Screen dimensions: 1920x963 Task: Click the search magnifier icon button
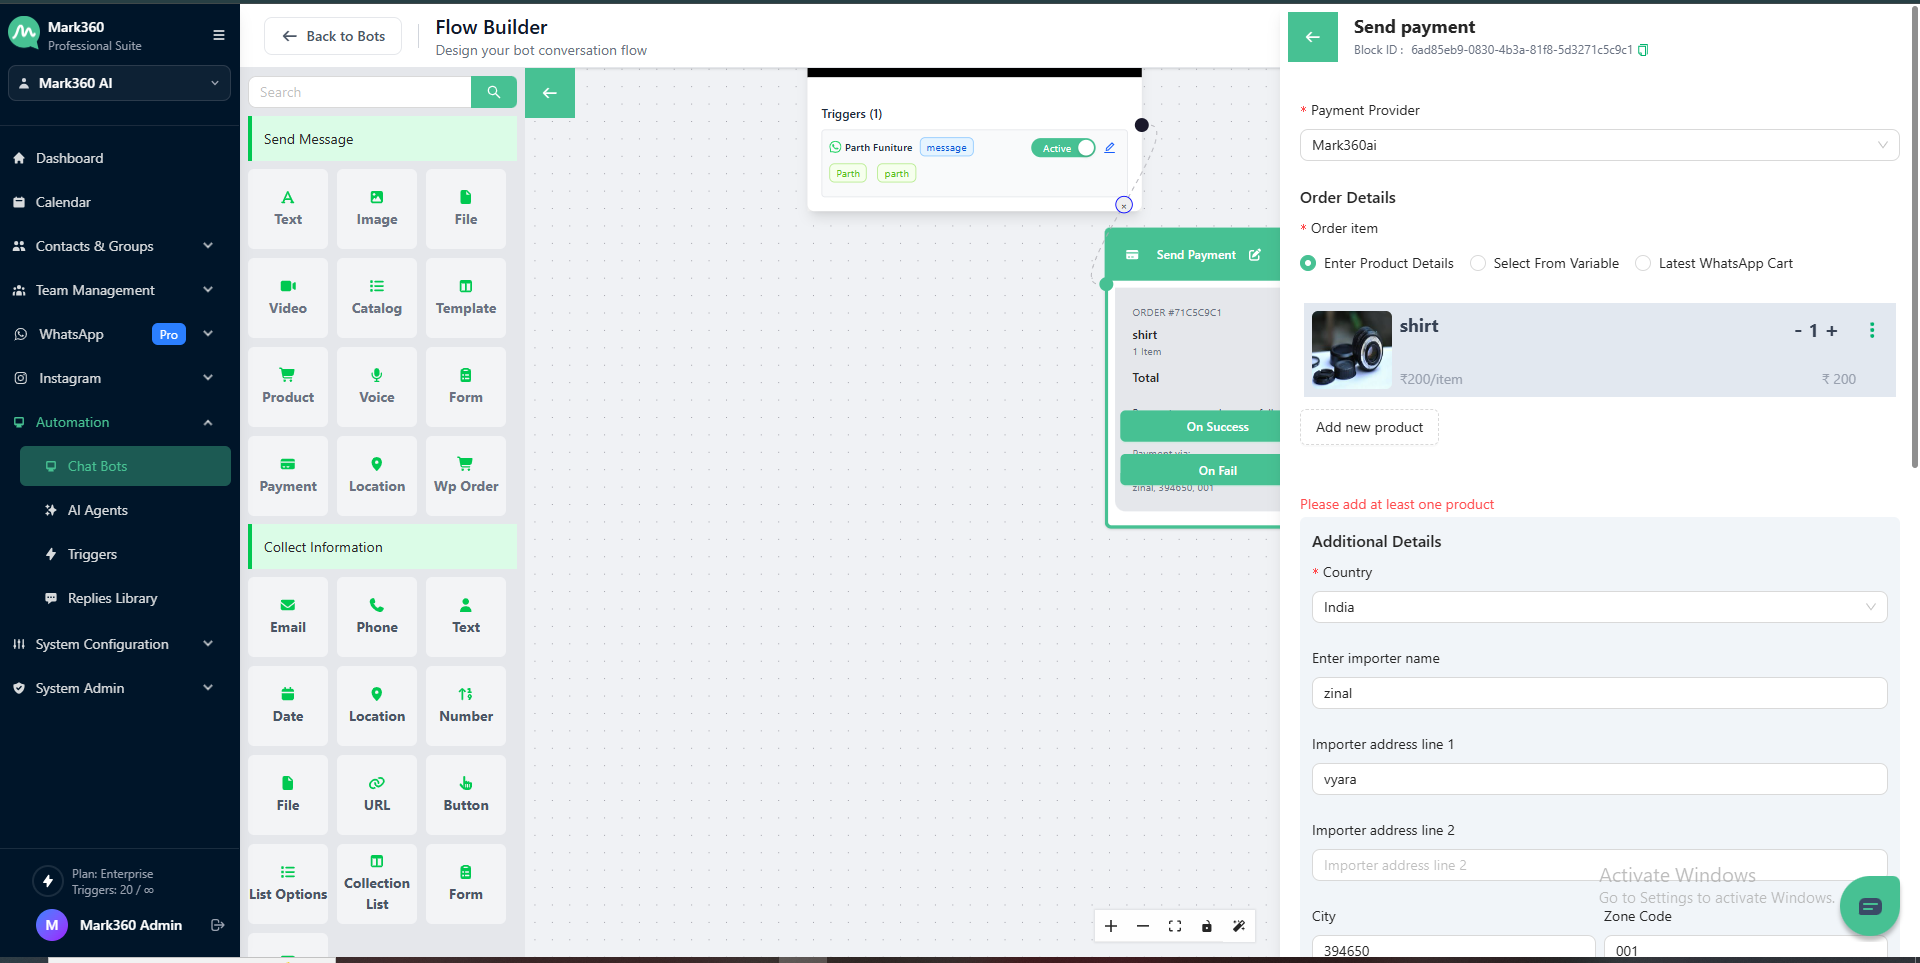(493, 92)
